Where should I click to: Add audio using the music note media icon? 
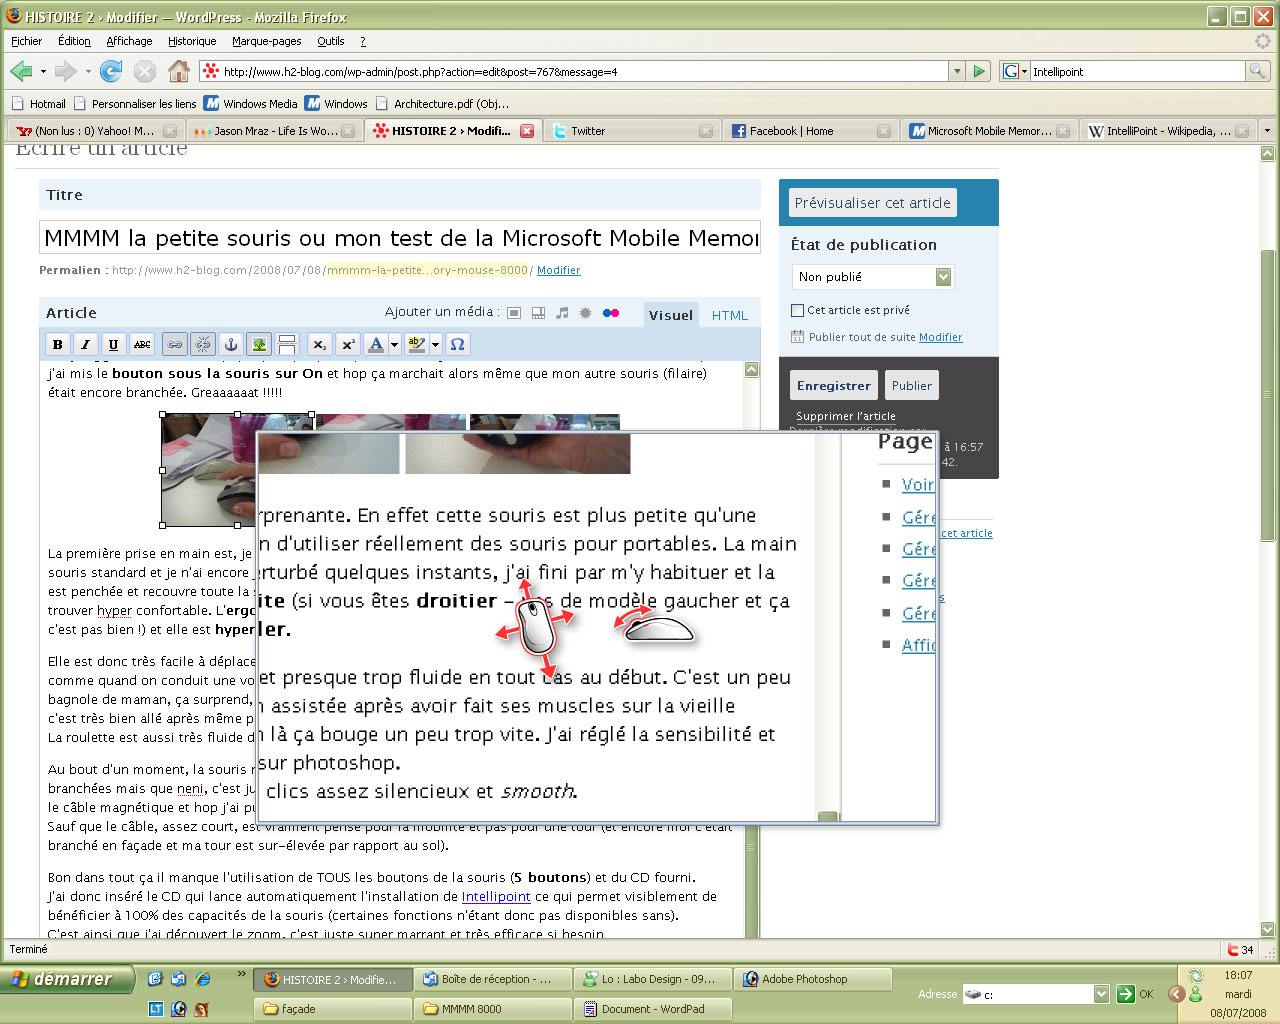tap(562, 313)
